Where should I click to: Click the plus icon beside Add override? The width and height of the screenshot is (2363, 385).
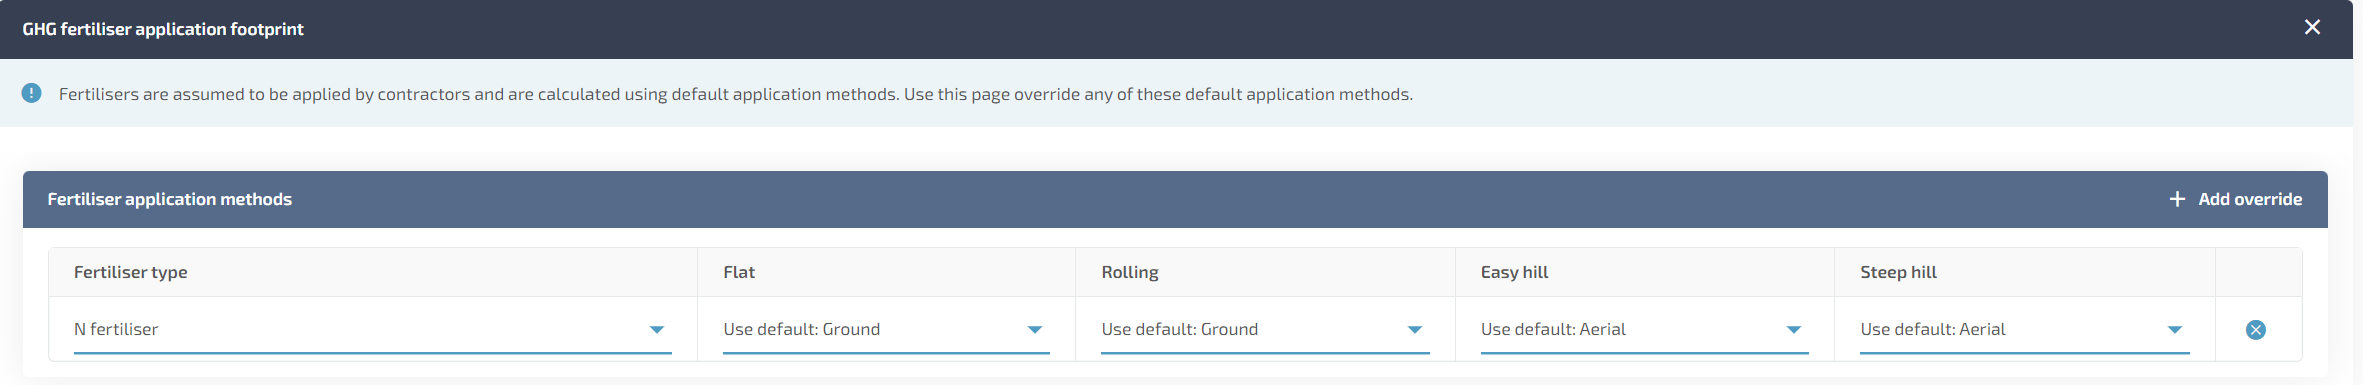pyautogui.click(x=2177, y=199)
